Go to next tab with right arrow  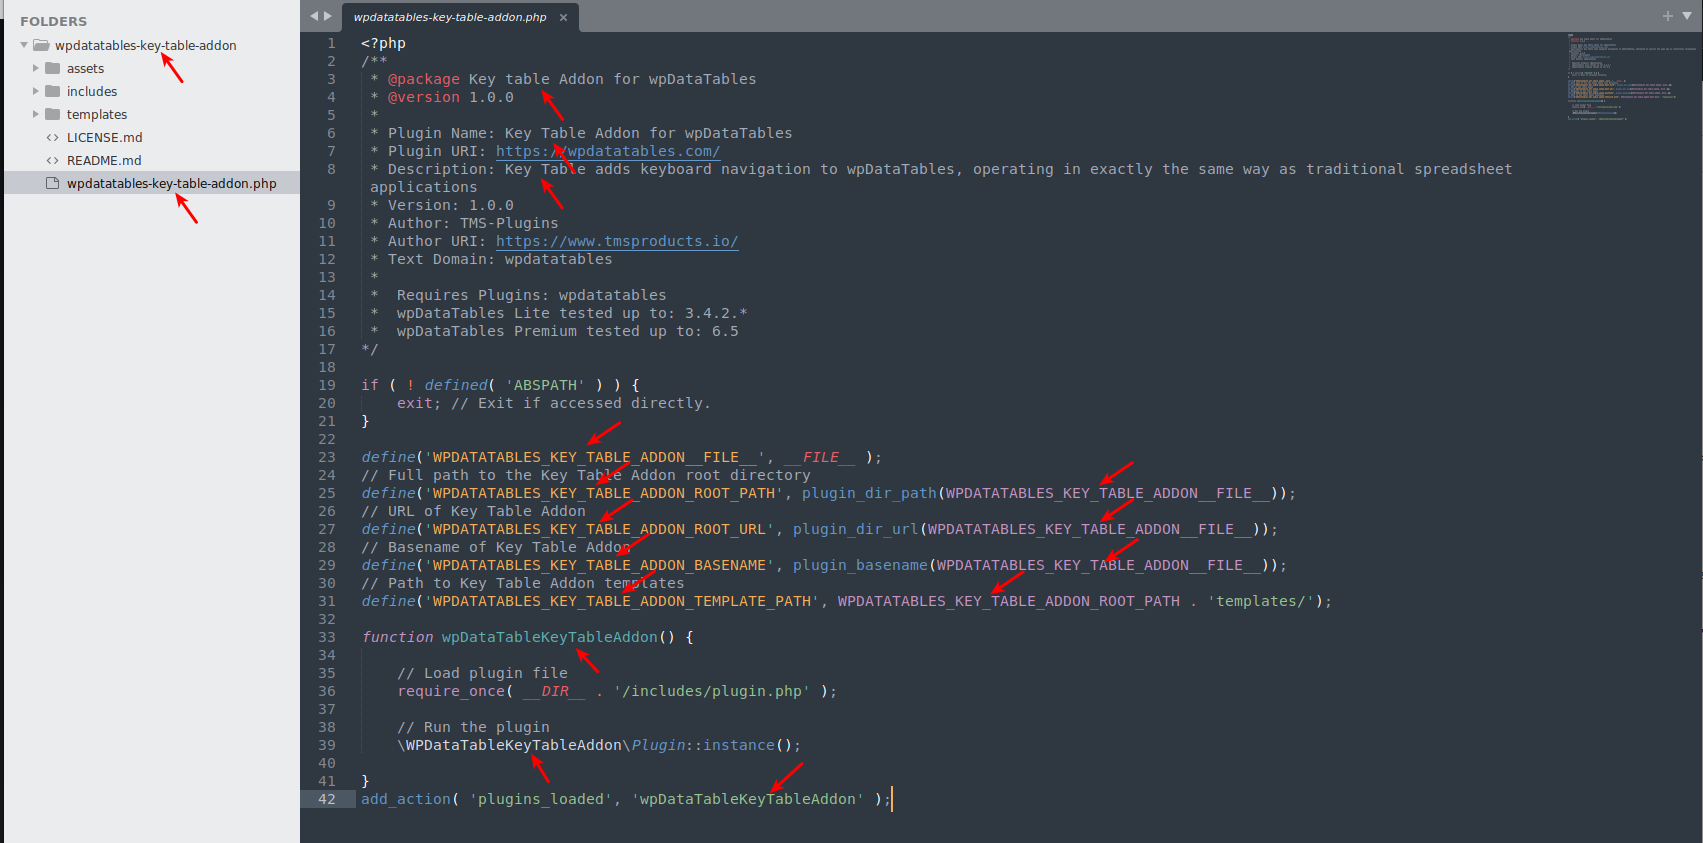click(x=327, y=16)
